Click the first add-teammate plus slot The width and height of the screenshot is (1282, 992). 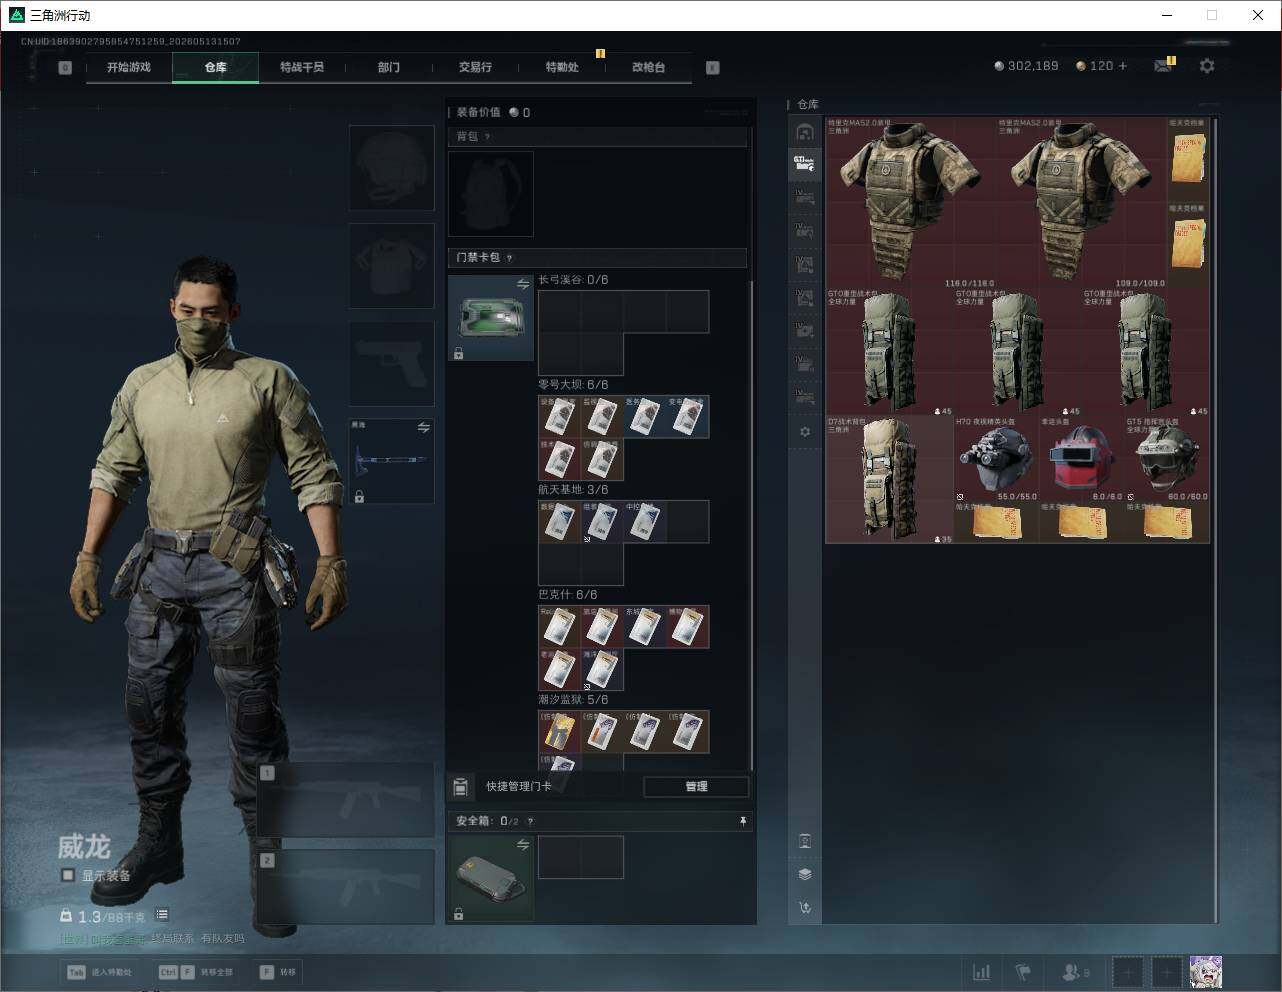coord(1128,972)
